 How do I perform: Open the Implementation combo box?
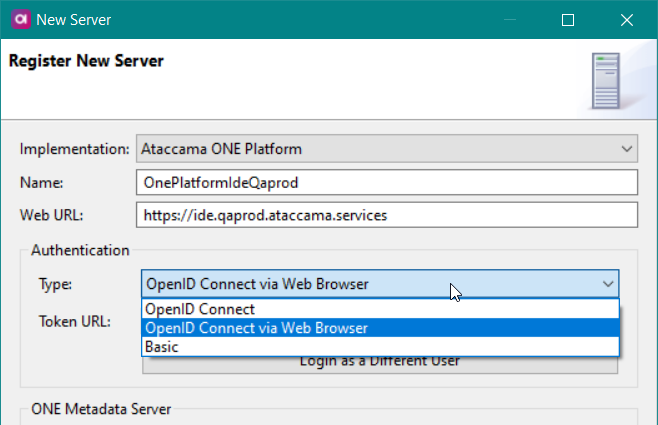[385, 149]
